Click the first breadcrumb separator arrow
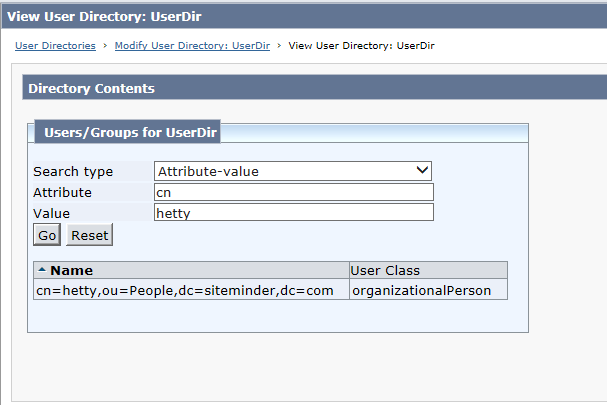The image size is (607, 405). 105,46
